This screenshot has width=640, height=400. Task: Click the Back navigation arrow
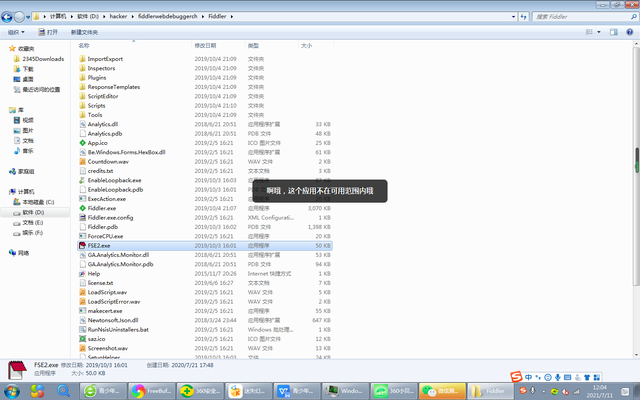click(x=7, y=17)
